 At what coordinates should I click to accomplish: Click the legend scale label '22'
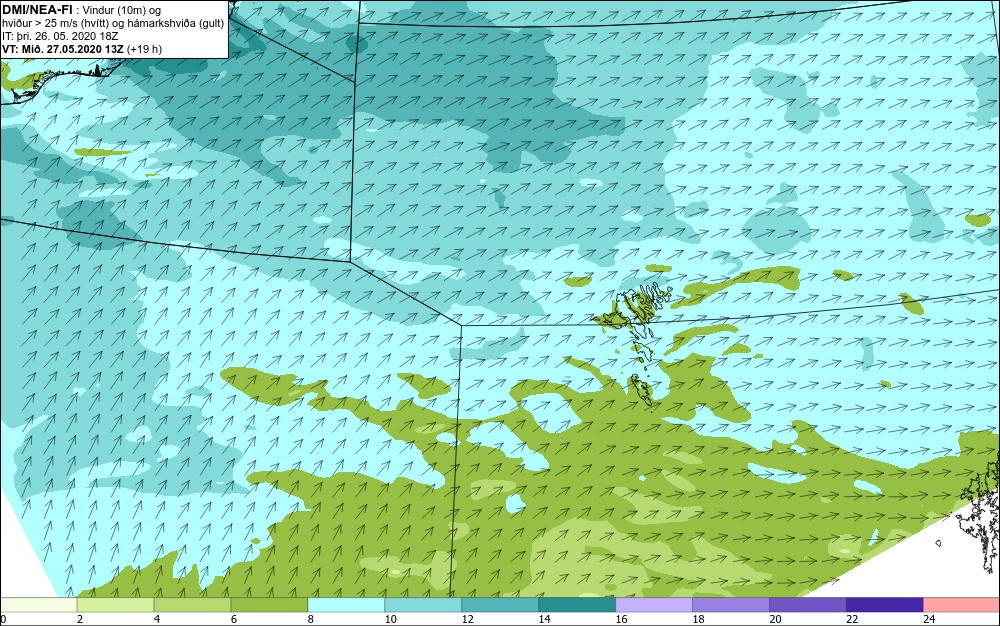pyautogui.click(x=852, y=619)
